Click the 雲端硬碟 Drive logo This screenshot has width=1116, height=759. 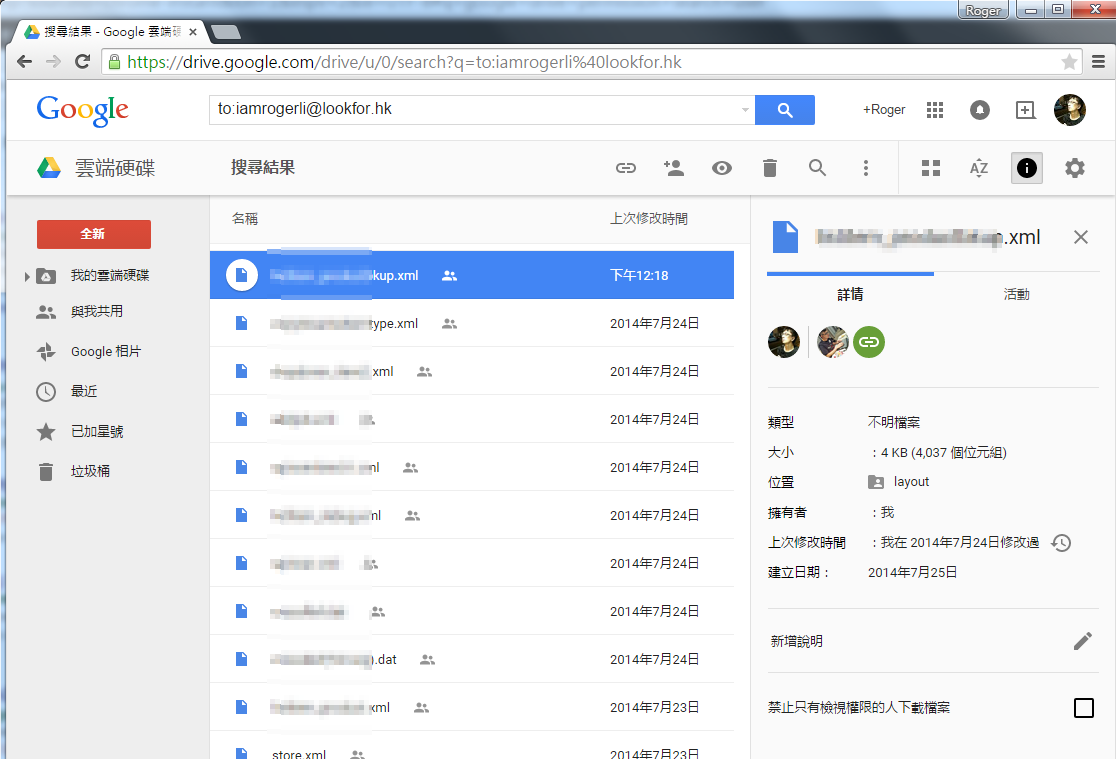[95, 168]
